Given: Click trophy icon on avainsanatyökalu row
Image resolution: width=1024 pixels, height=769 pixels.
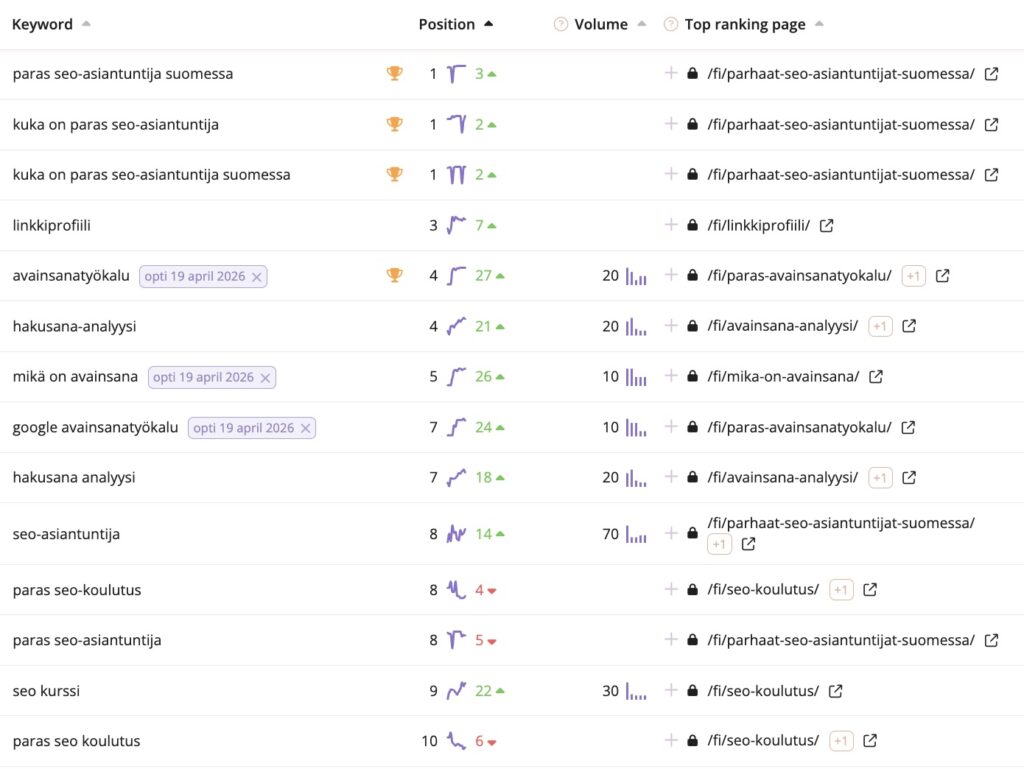Looking at the screenshot, I should coord(394,275).
